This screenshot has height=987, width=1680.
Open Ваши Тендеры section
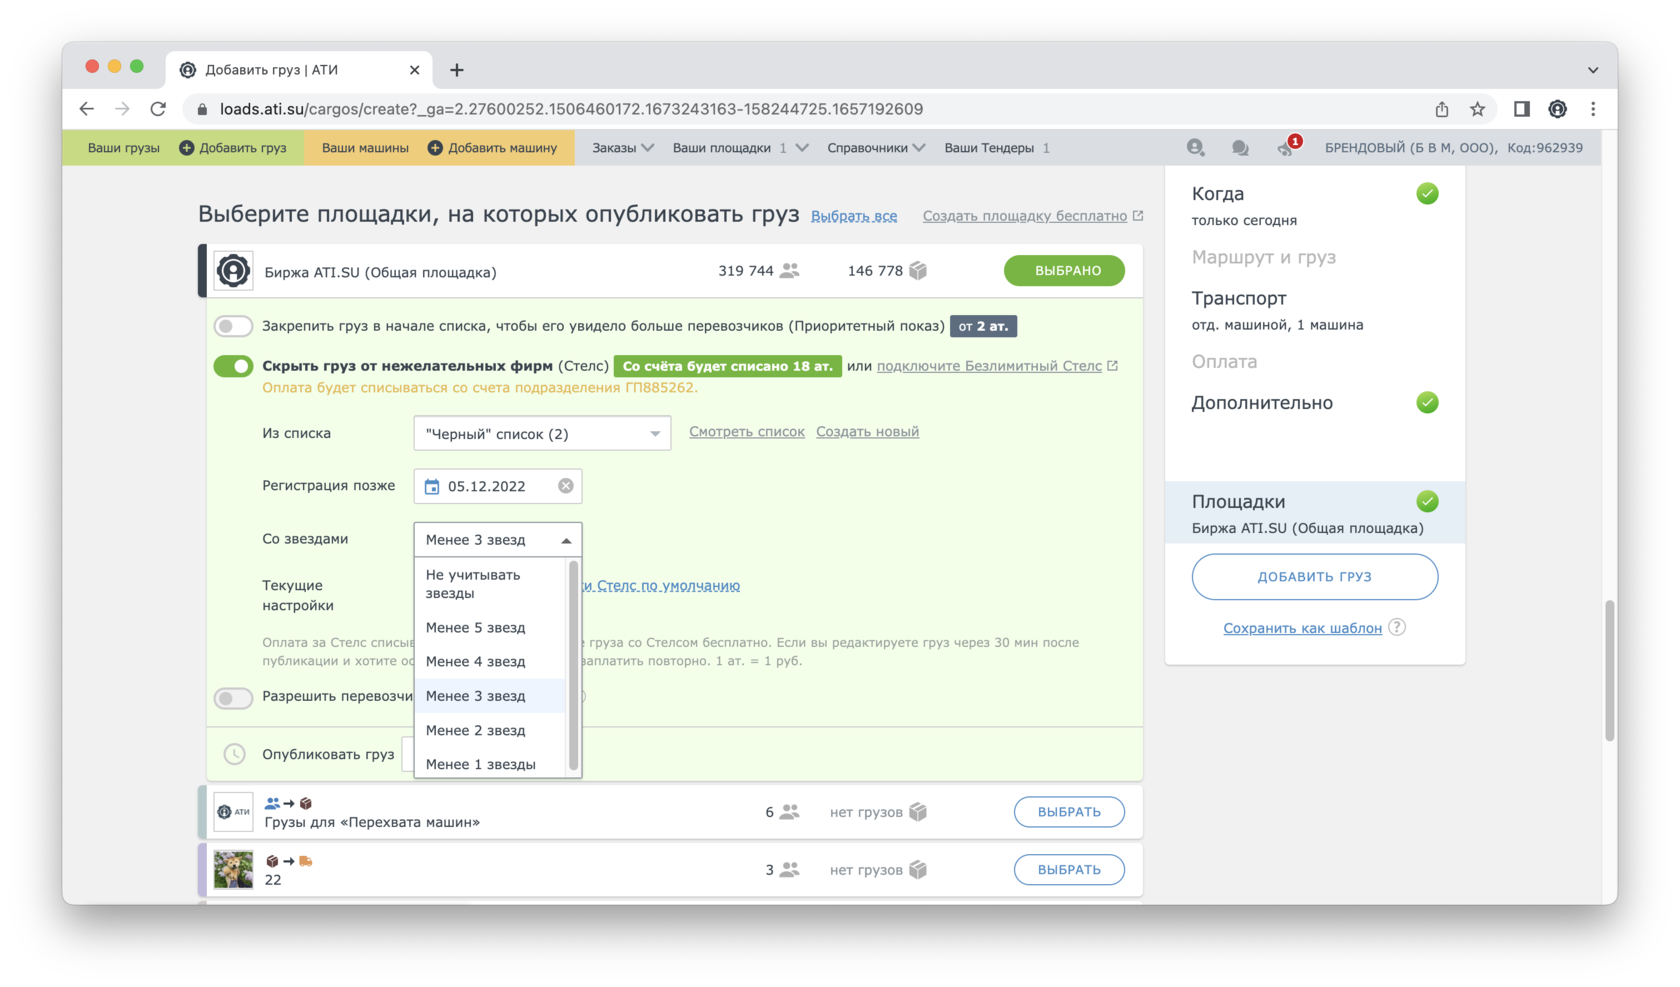(997, 148)
